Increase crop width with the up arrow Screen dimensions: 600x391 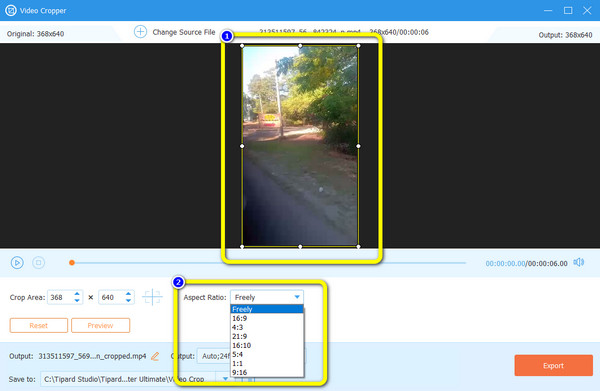77,294
